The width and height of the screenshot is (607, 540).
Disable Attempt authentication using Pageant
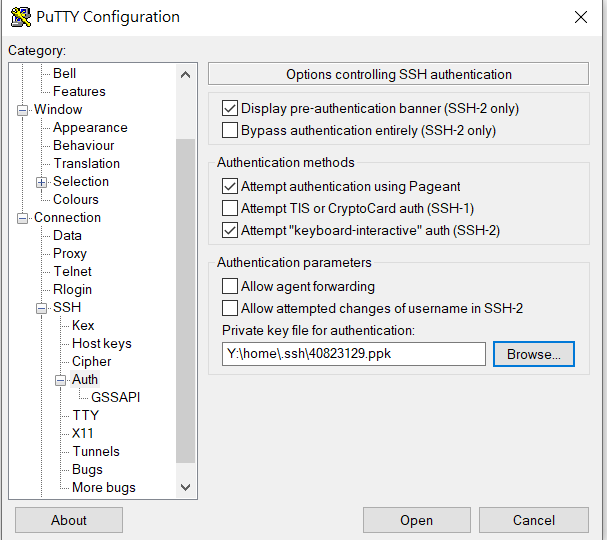(x=230, y=187)
